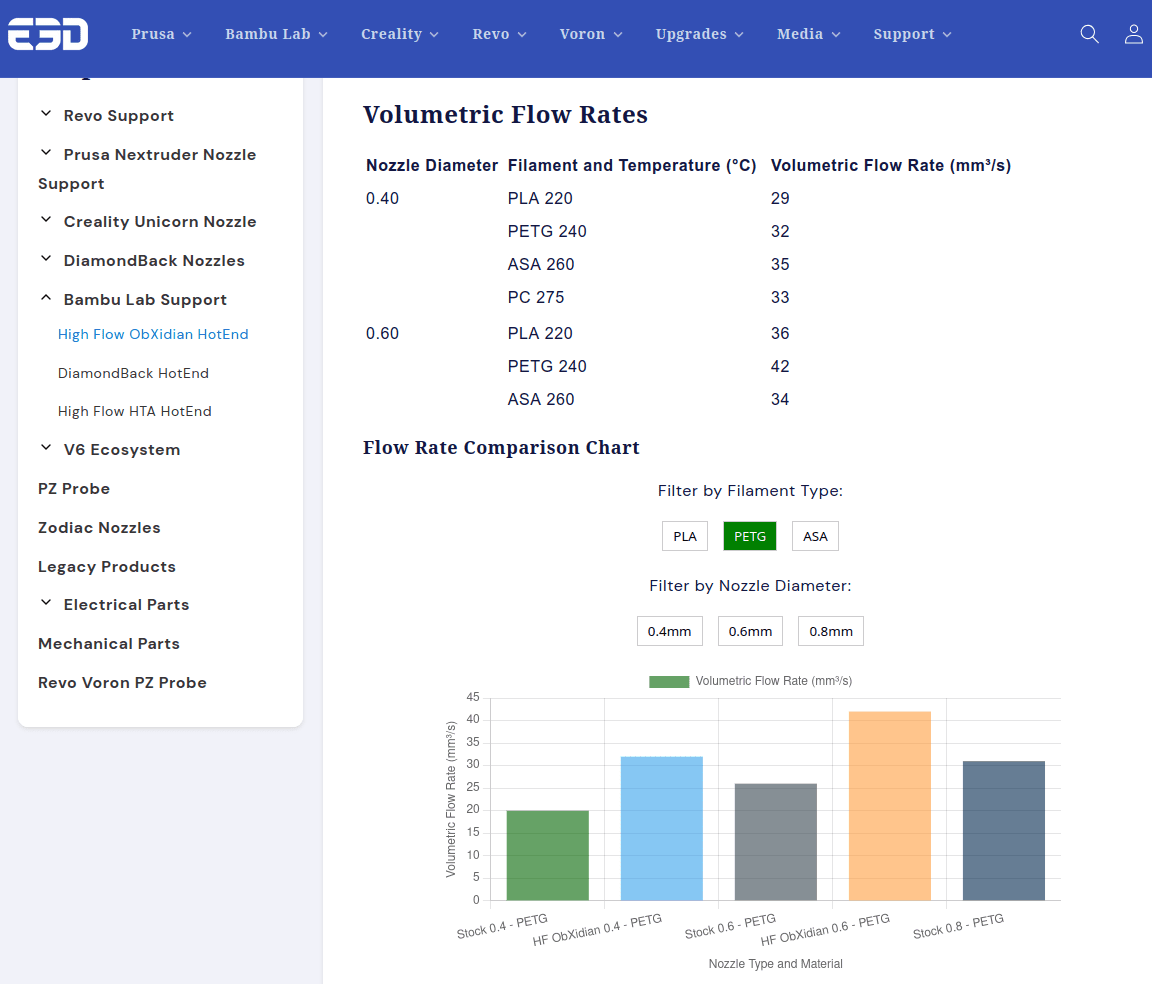This screenshot has width=1152, height=984.
Task: Open DiamondBack HotEnd page
Action: (x=133, y=373)
